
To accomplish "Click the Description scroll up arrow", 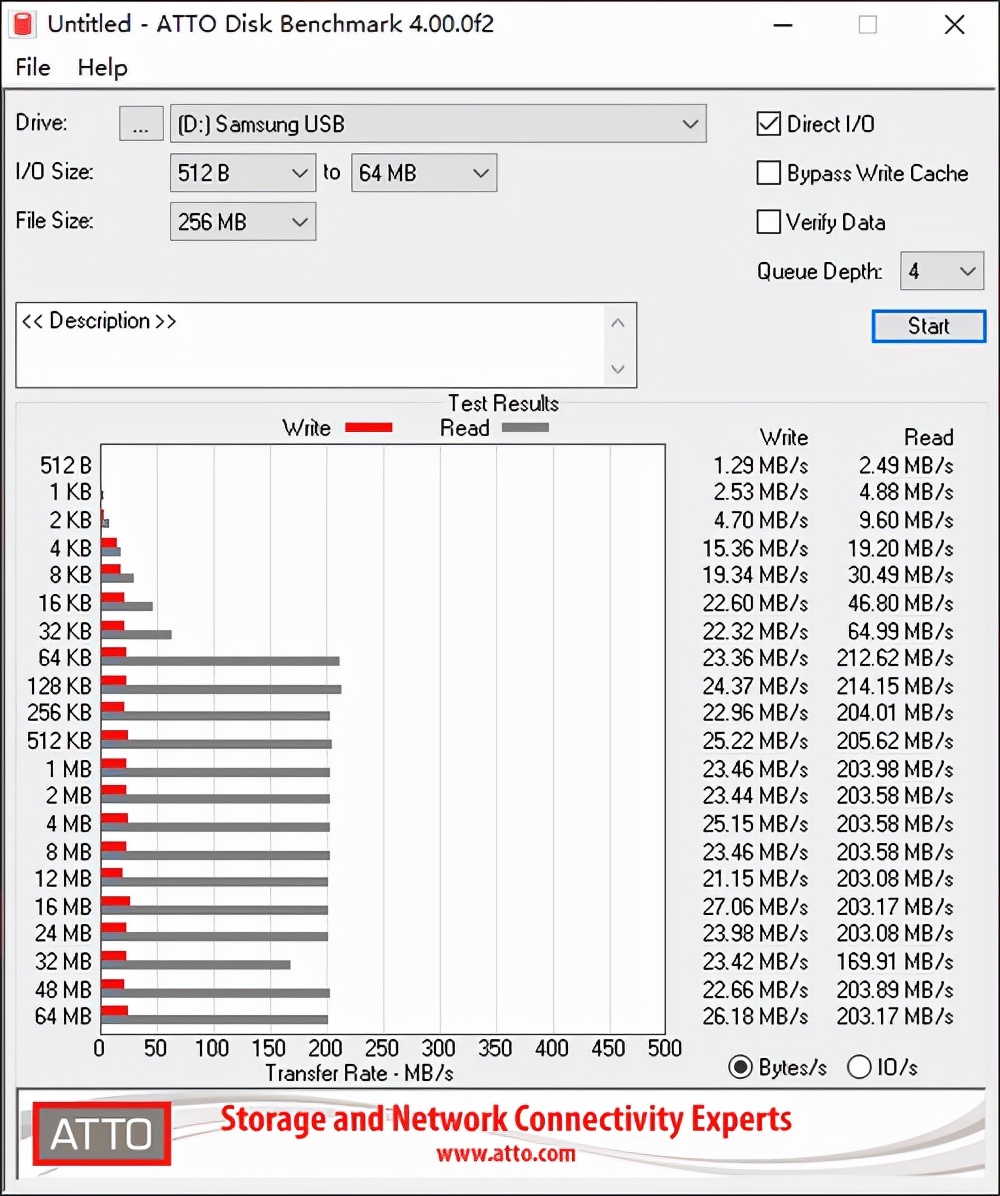I will pyautogui.click(x=618, y=323).
